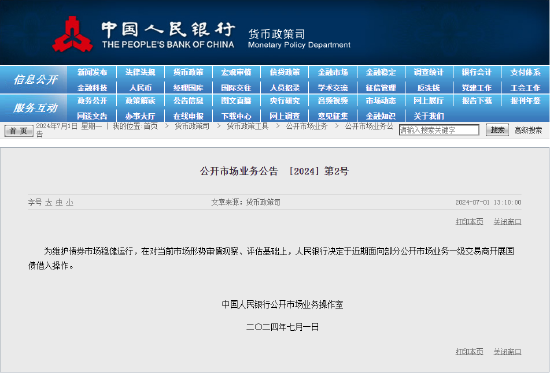Select the 反洗钱 navigation item
Viewport: 550px width, 373px height.
coord(429,87)
